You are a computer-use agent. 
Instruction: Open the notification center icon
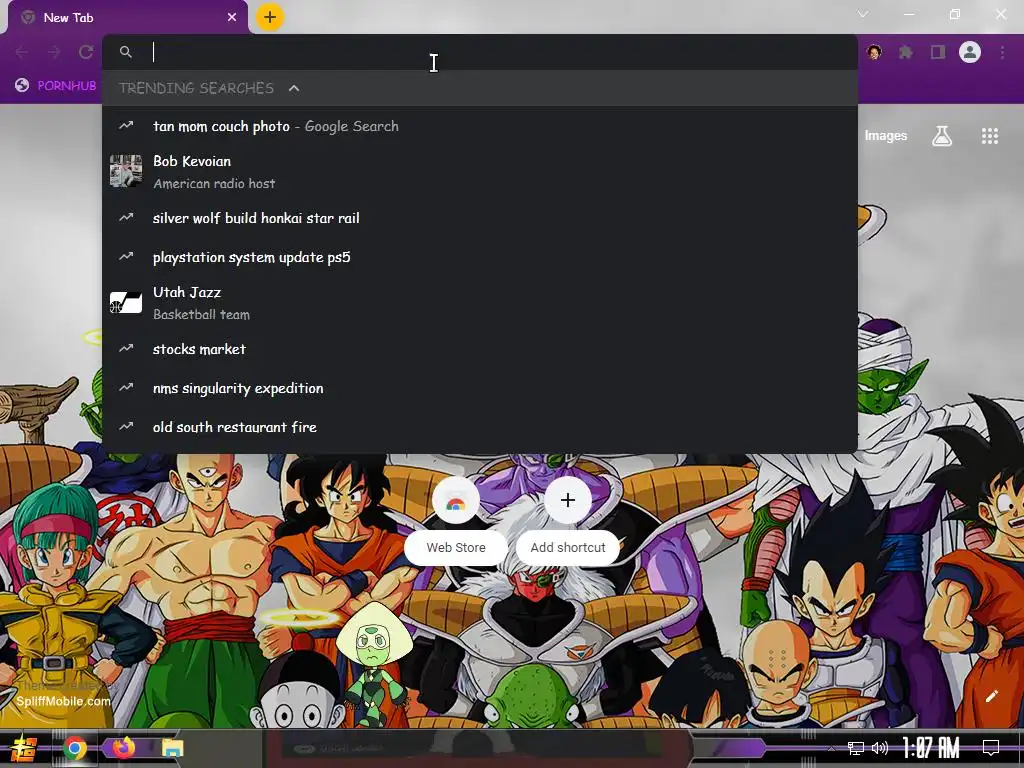[x=991, y=748]
